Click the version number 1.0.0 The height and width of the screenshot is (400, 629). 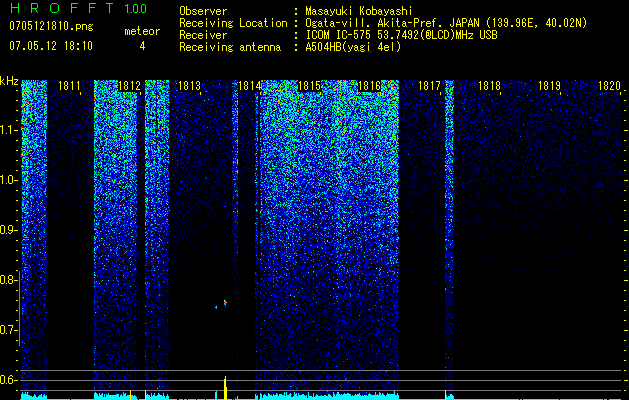(136, 8)
